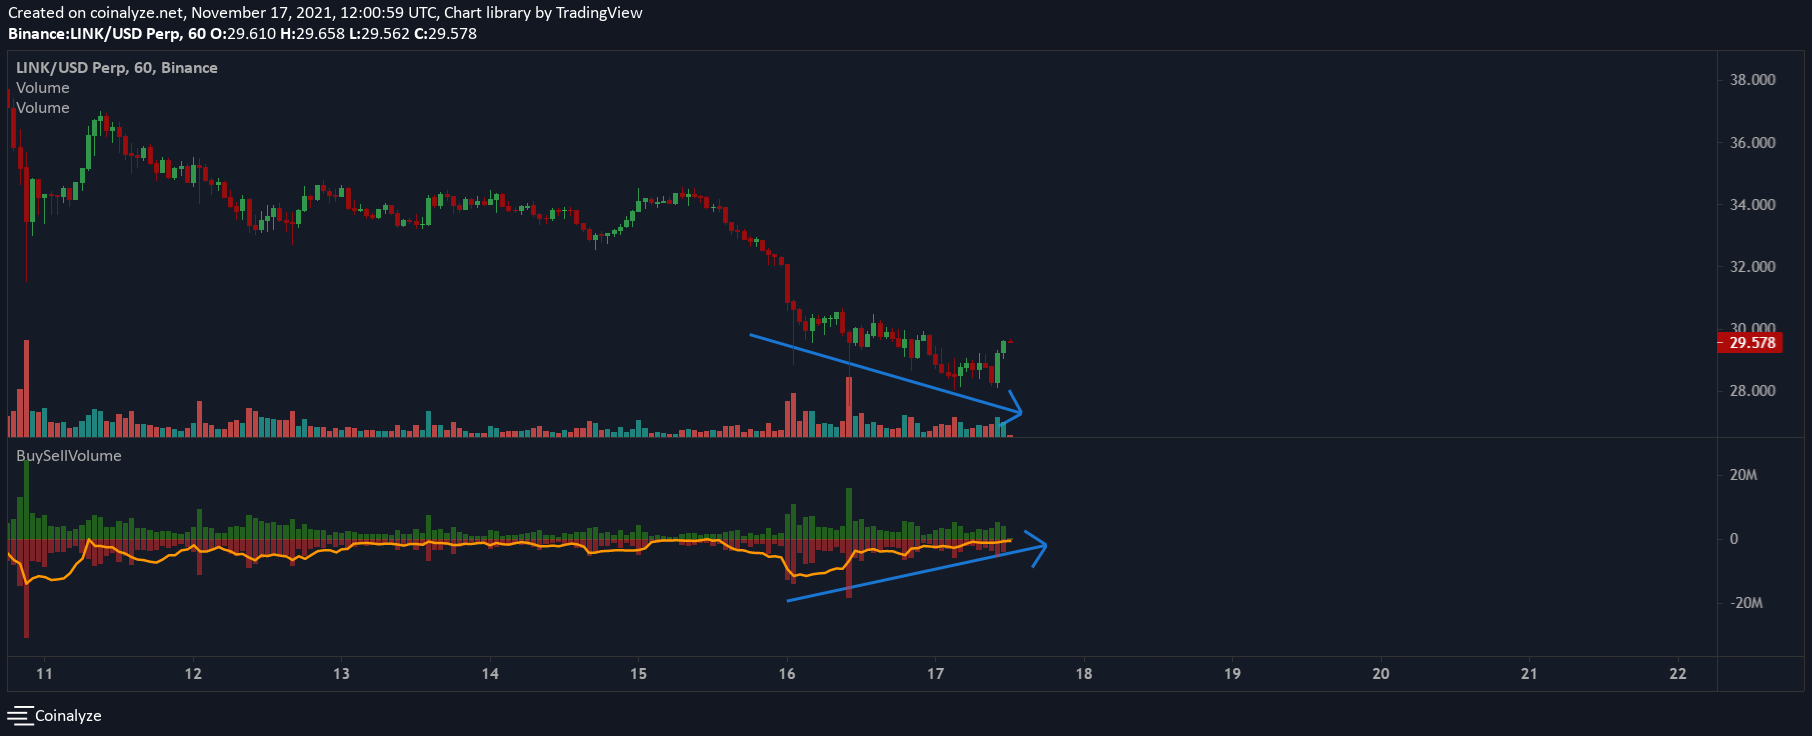Click the 22 date marker on time axis

coord(1678,674)
